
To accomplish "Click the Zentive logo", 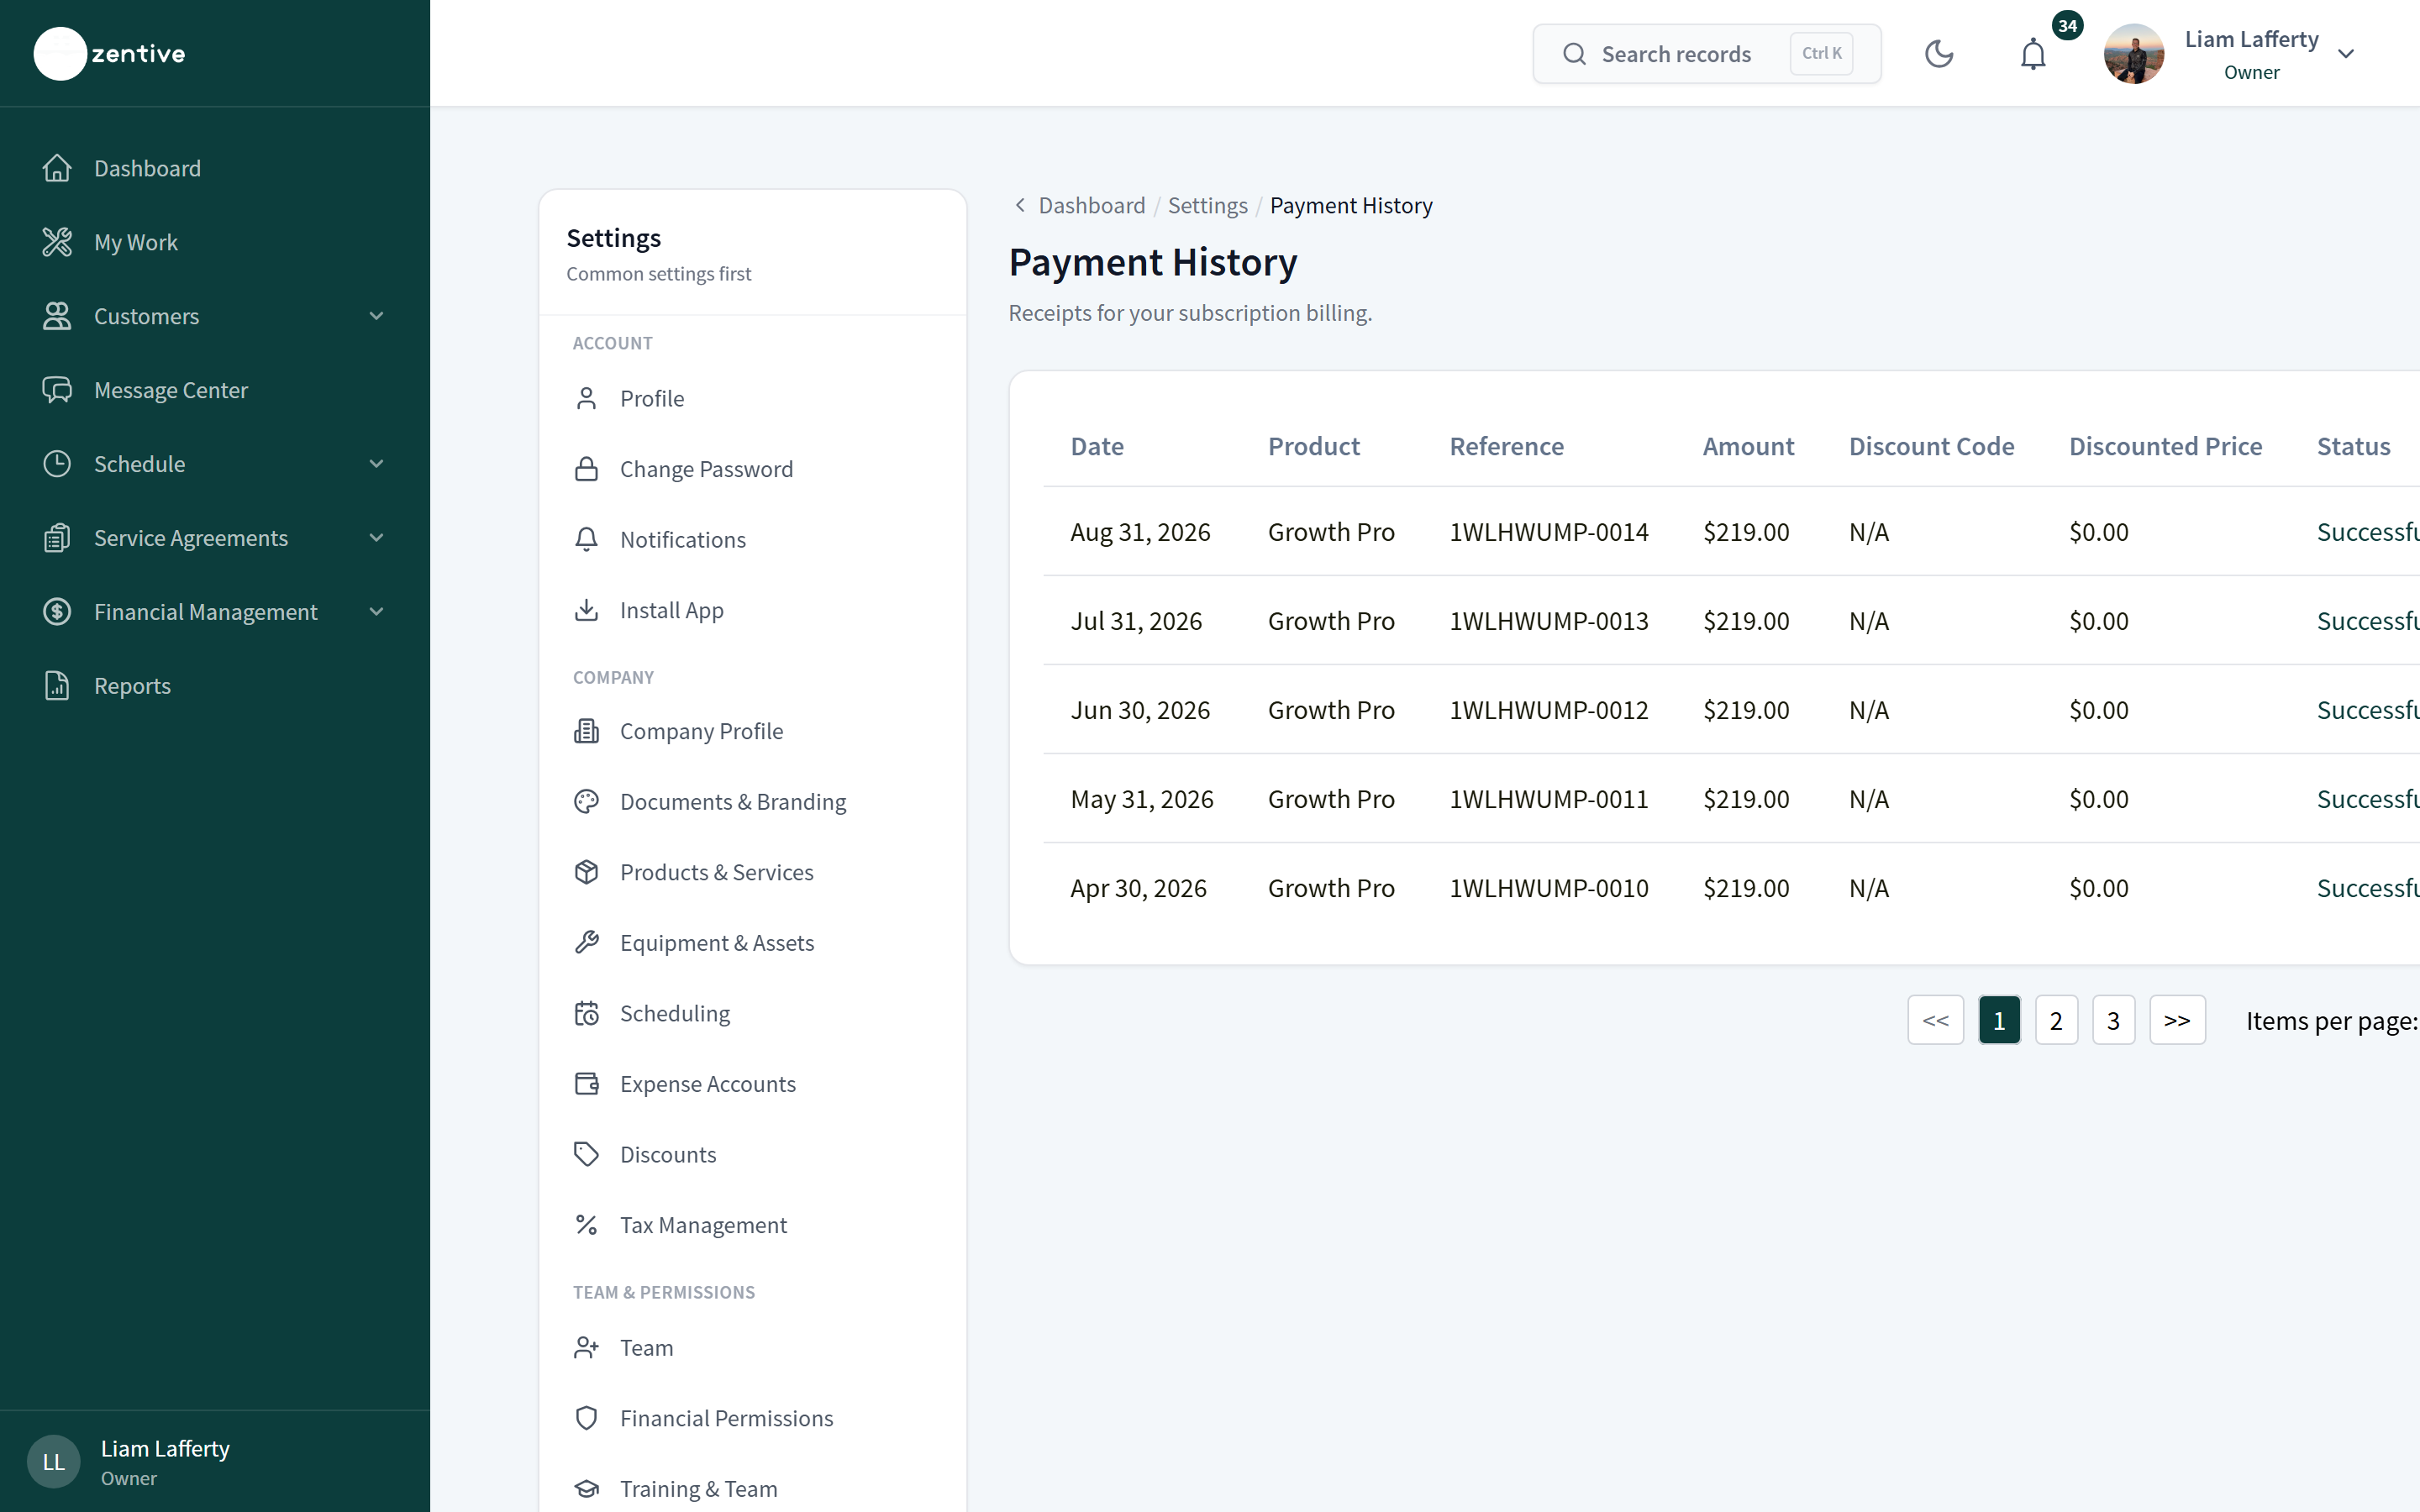I will [110, 53].
